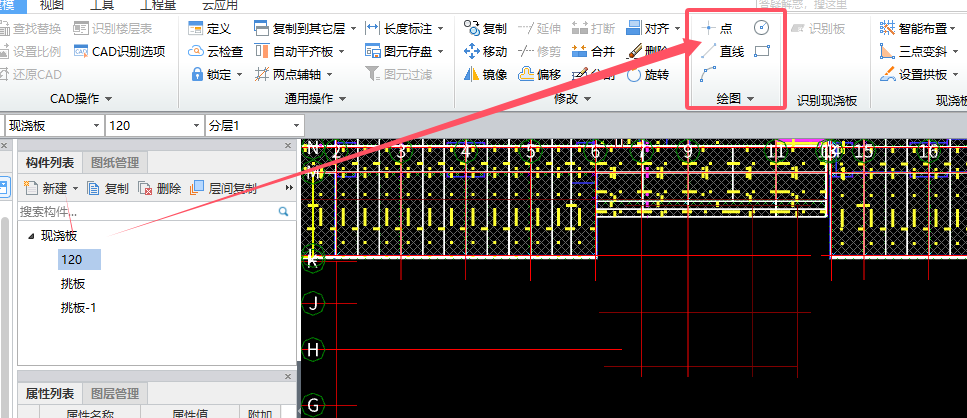Image resolution: width=967 pixels, height=418 pixels.
Task: Select the 修剪 trim tool
Action: coord(540,51)
